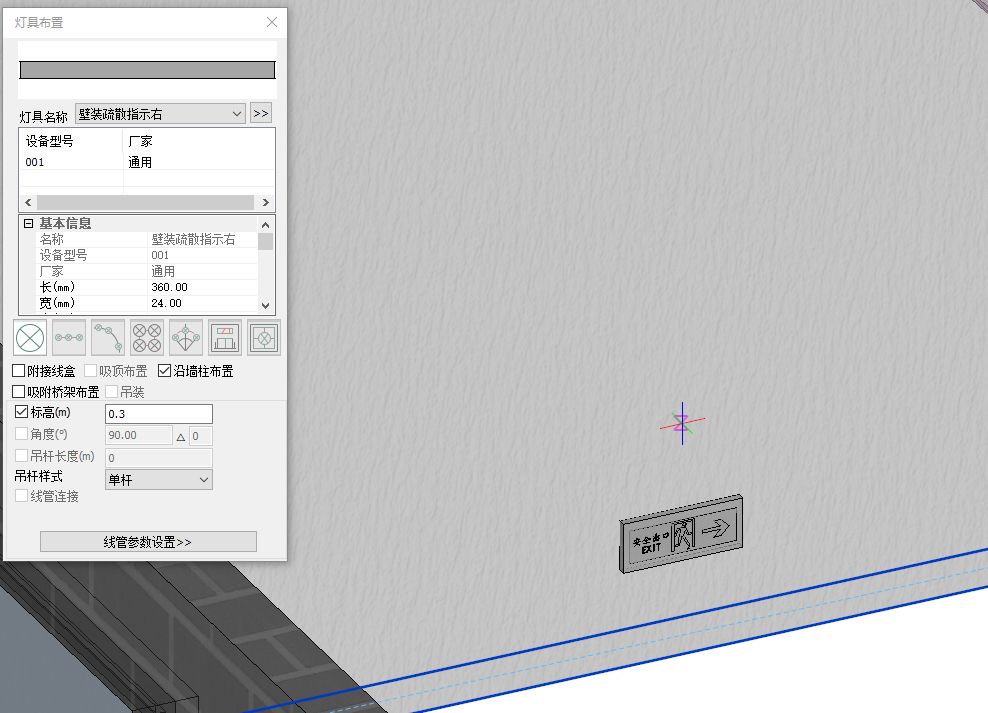Enable the 附接线盒 checkbox
Viewport: 988px width, 713px height.
click(x=19, y=371)
